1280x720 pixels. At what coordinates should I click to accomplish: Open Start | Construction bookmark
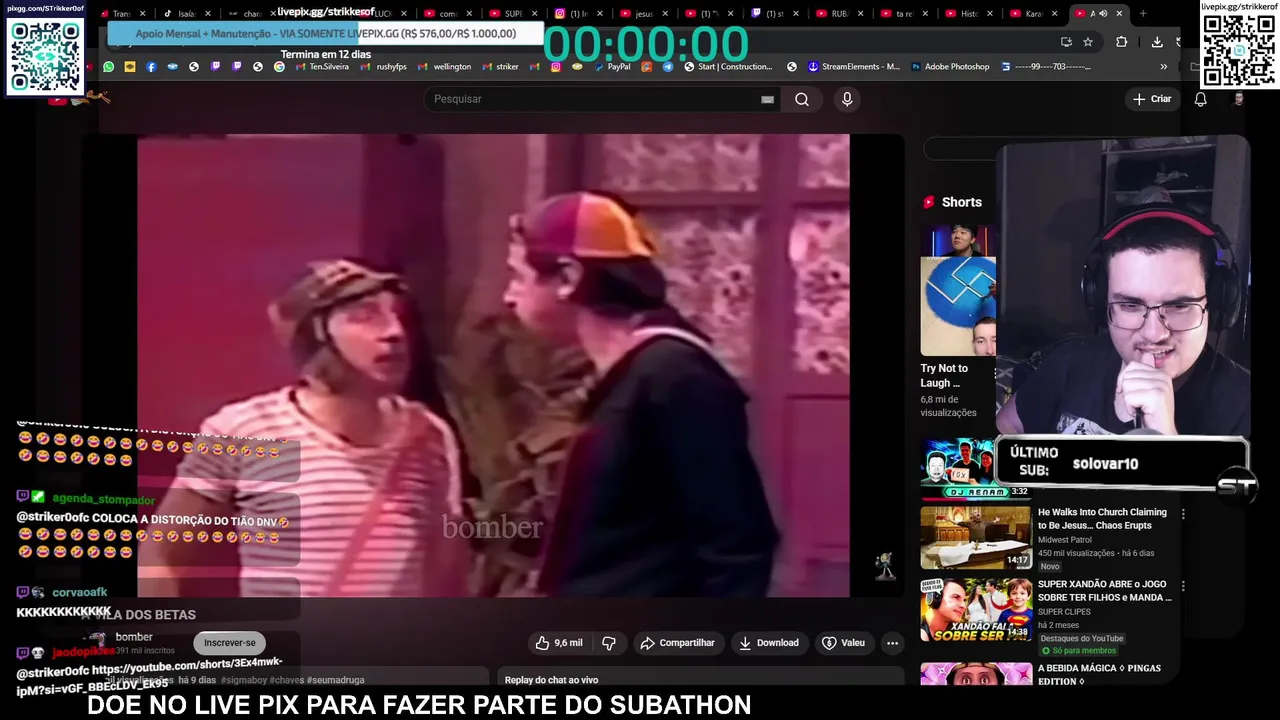point(728,67)
